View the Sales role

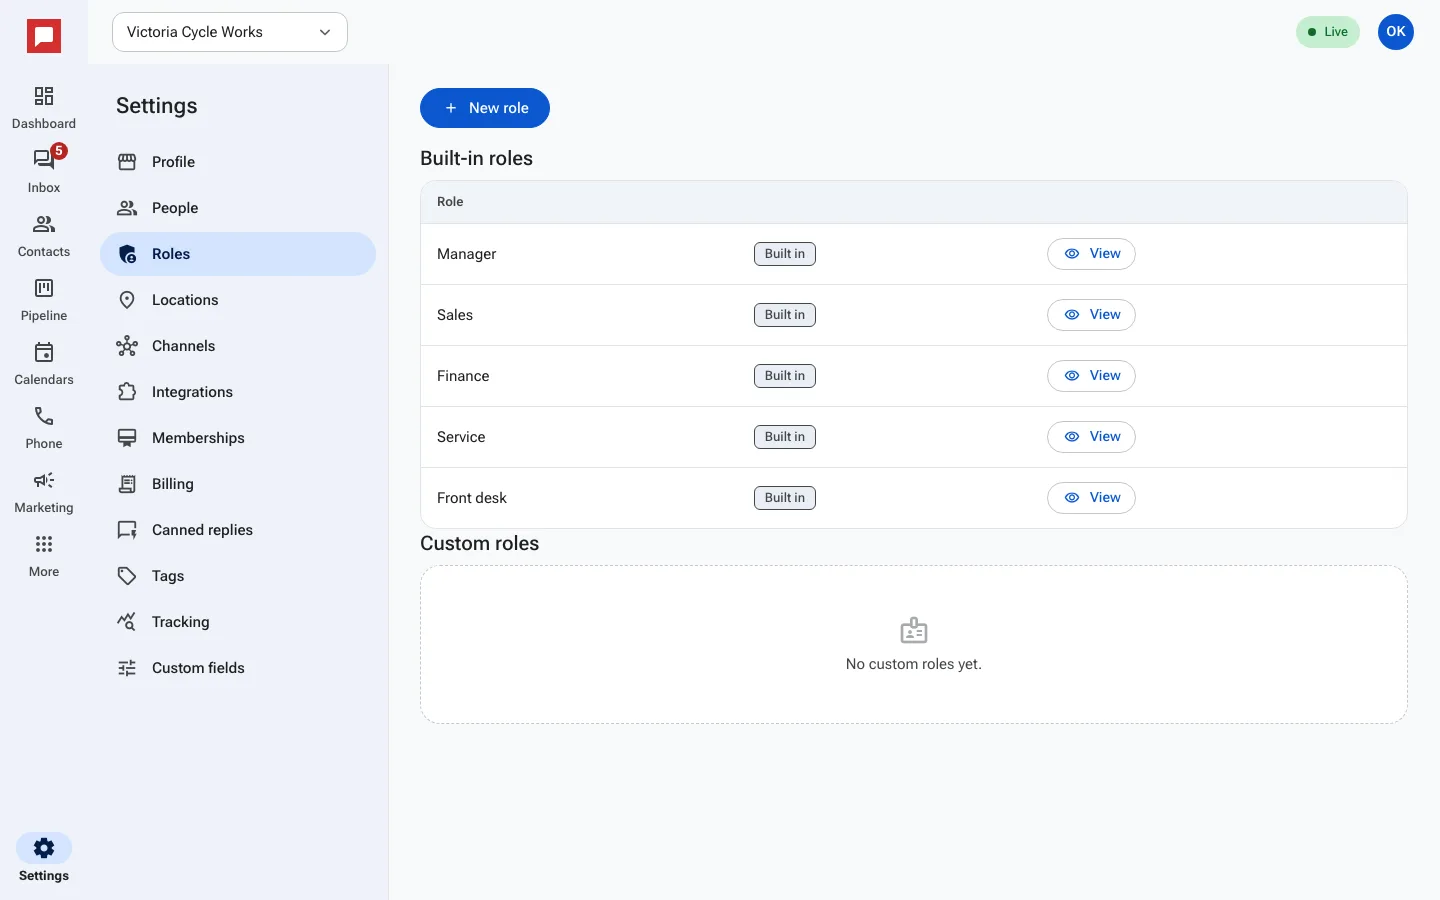(1091, 315)
